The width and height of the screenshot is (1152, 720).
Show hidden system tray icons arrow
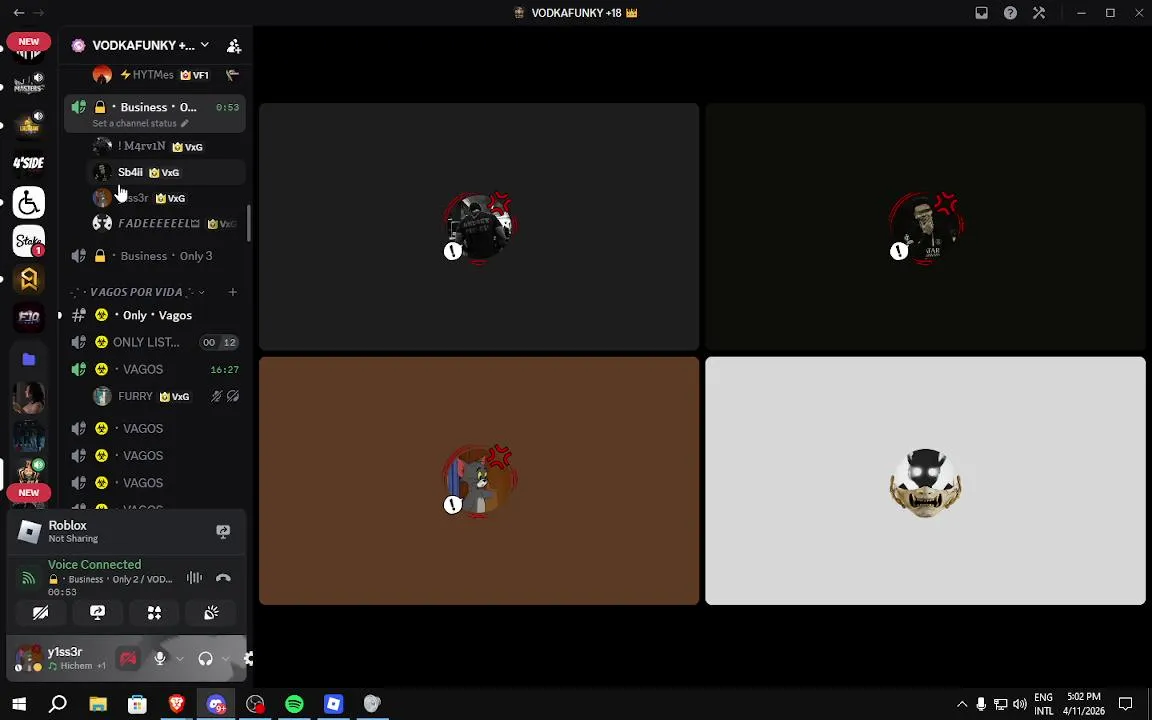coord(962,704)
